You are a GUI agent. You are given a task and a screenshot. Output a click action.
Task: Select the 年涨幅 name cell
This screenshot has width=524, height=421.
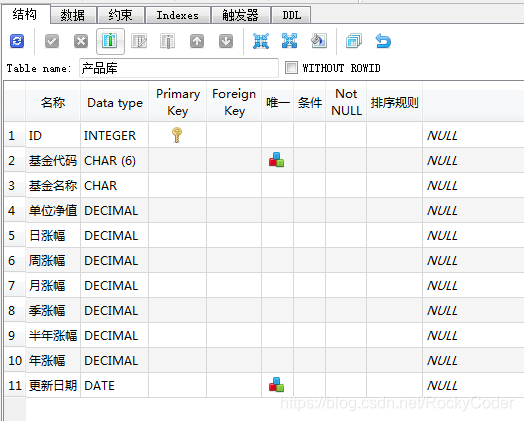[x=53, y=361]
